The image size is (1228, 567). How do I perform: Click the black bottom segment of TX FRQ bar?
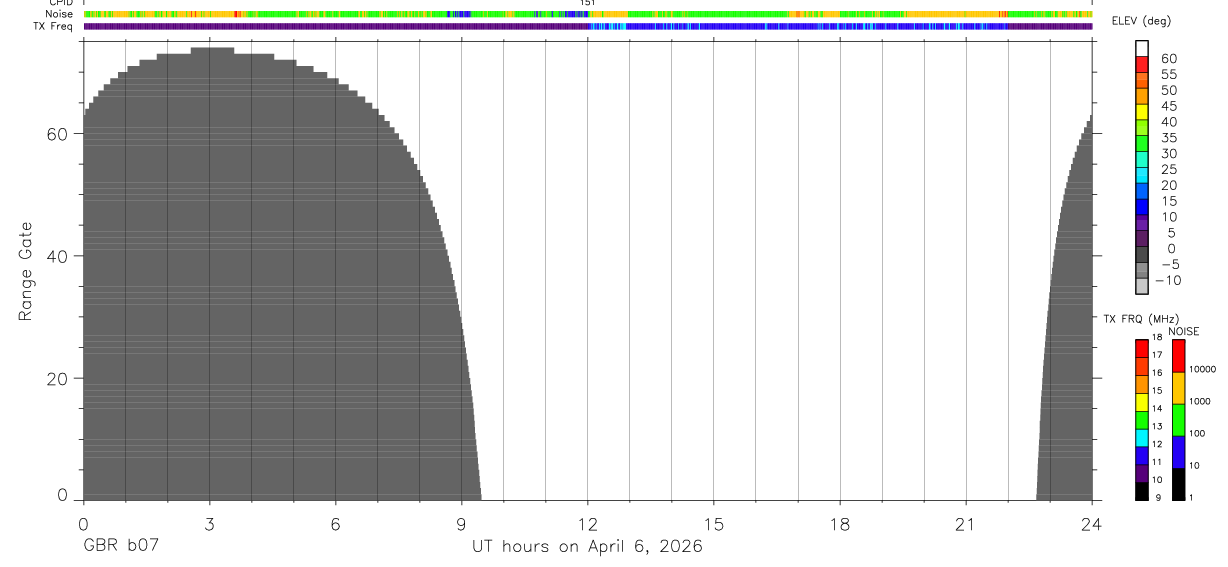[1142, 491]
